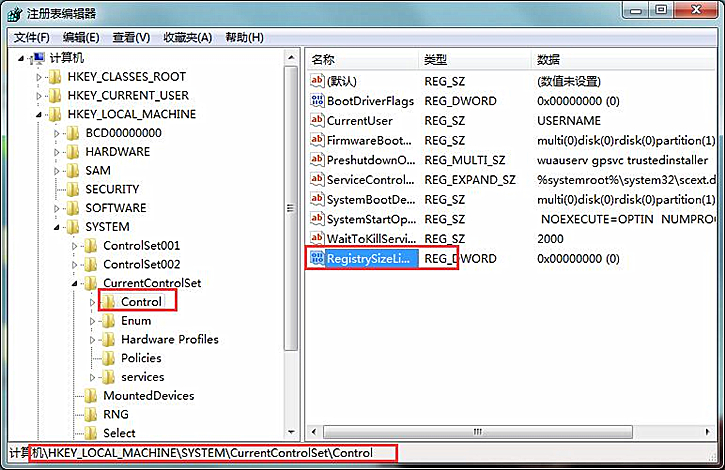Click the HKEY_LOCAL_MACHINE folder icon
The image size is (725, 470).
(x=54, y=114)
